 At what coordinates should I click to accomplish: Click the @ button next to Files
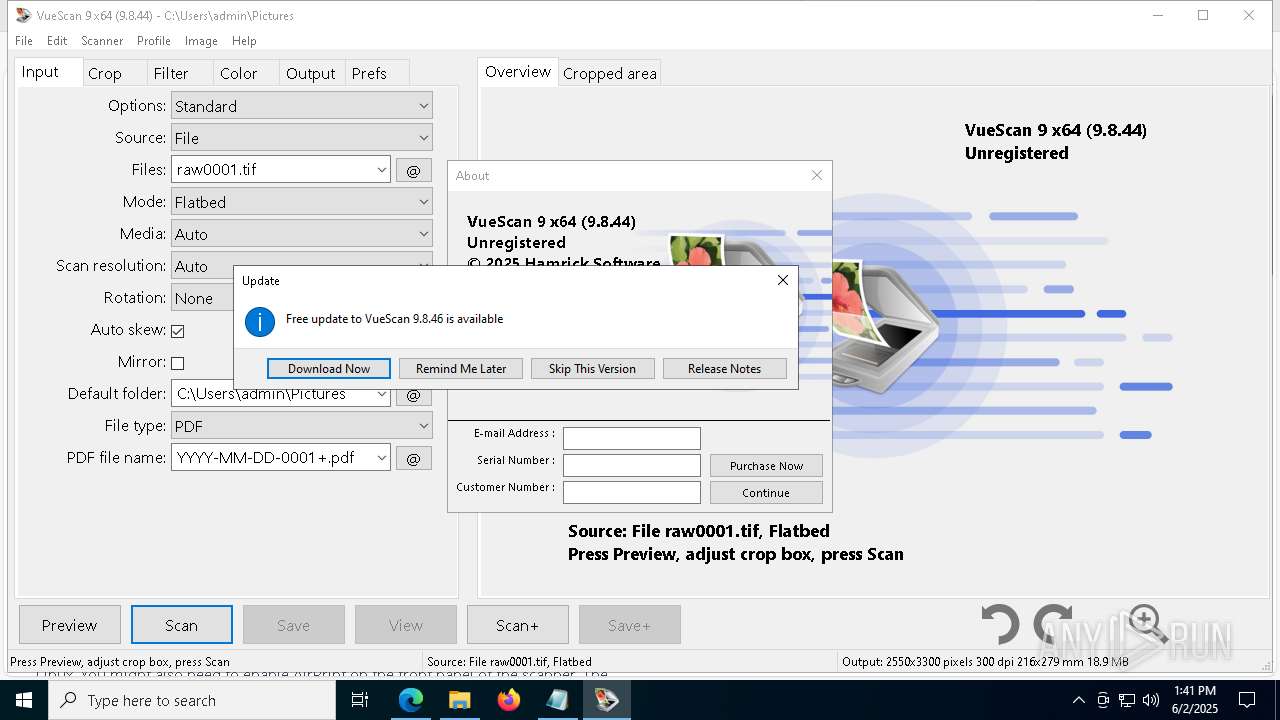coord(414,170)
